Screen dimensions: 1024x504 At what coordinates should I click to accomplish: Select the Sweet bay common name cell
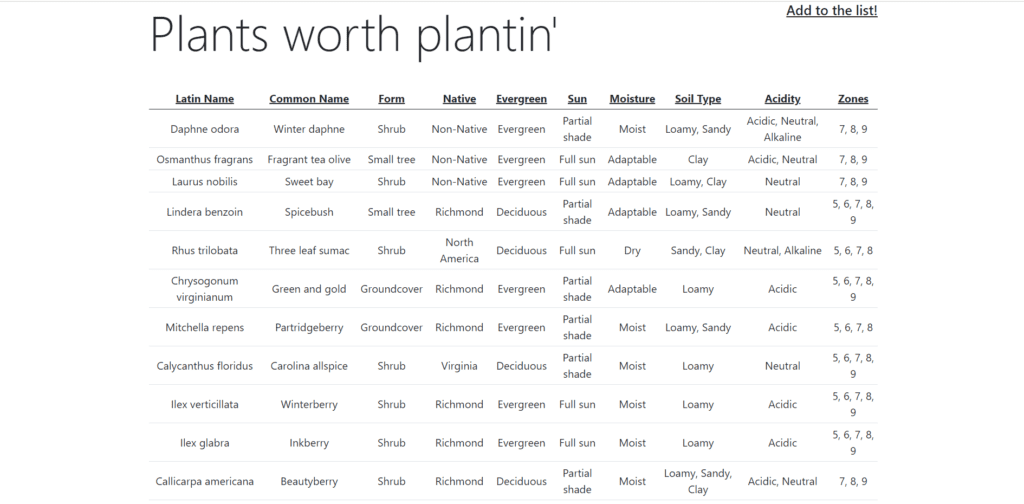[x=309, y=182]
